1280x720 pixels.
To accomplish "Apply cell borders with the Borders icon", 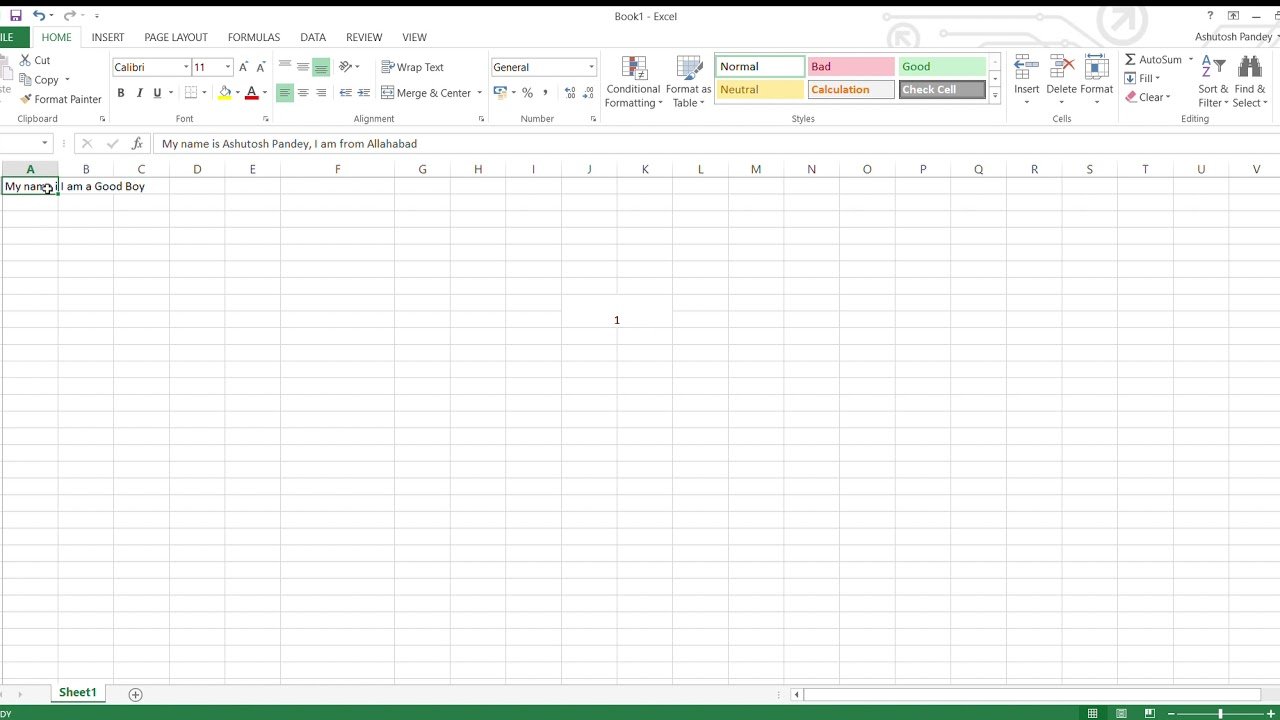I will pyautogui.click(x=190, y=93).
